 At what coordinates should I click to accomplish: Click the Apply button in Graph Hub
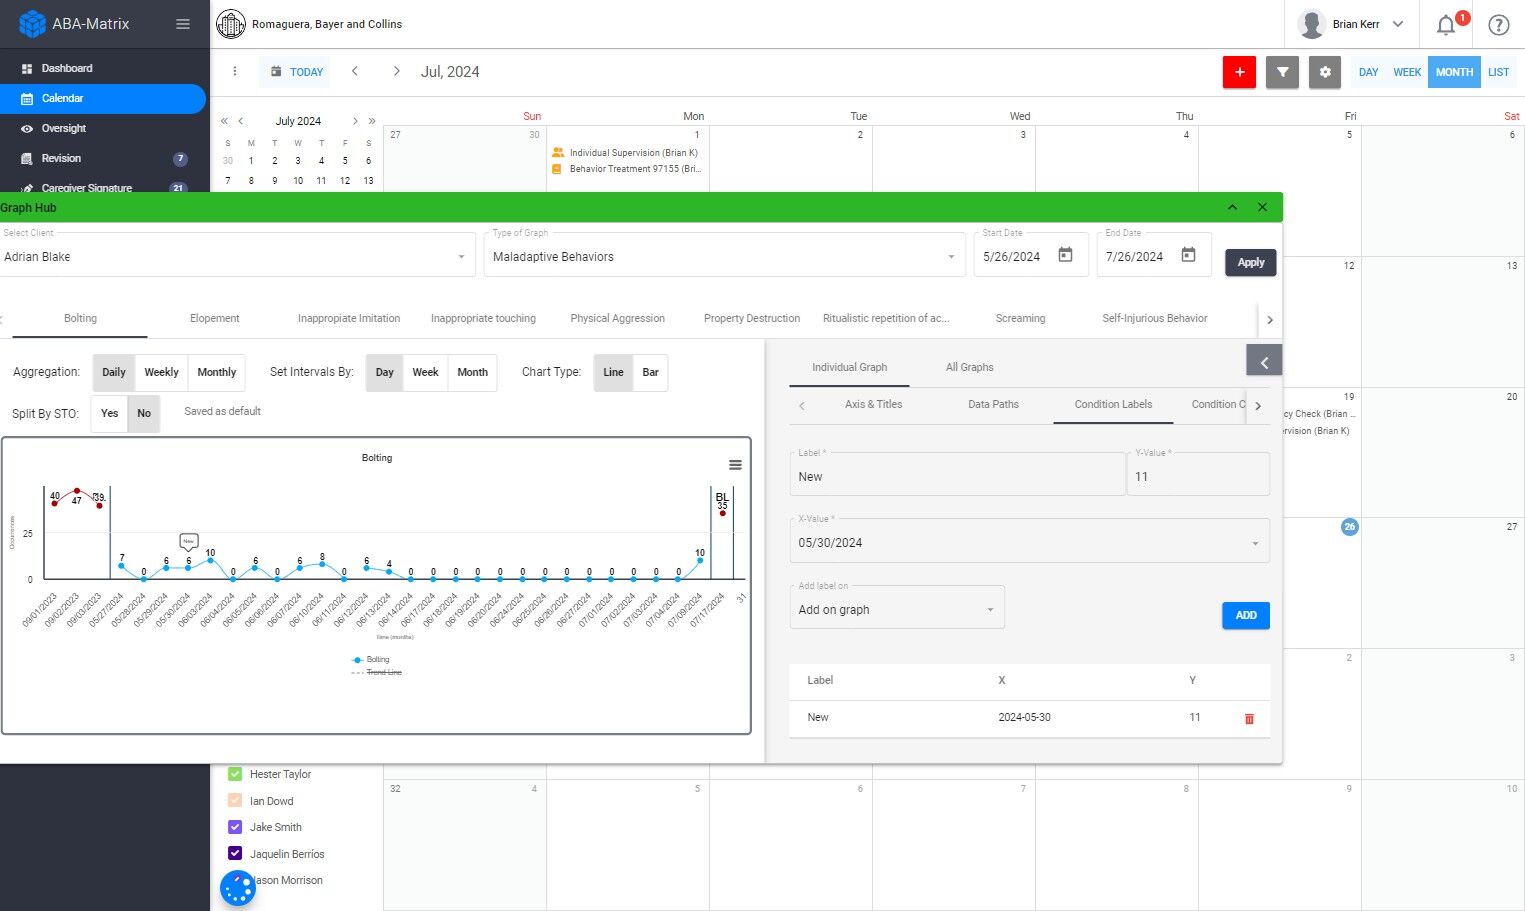pyautogui.click(x=1250, y=262)
